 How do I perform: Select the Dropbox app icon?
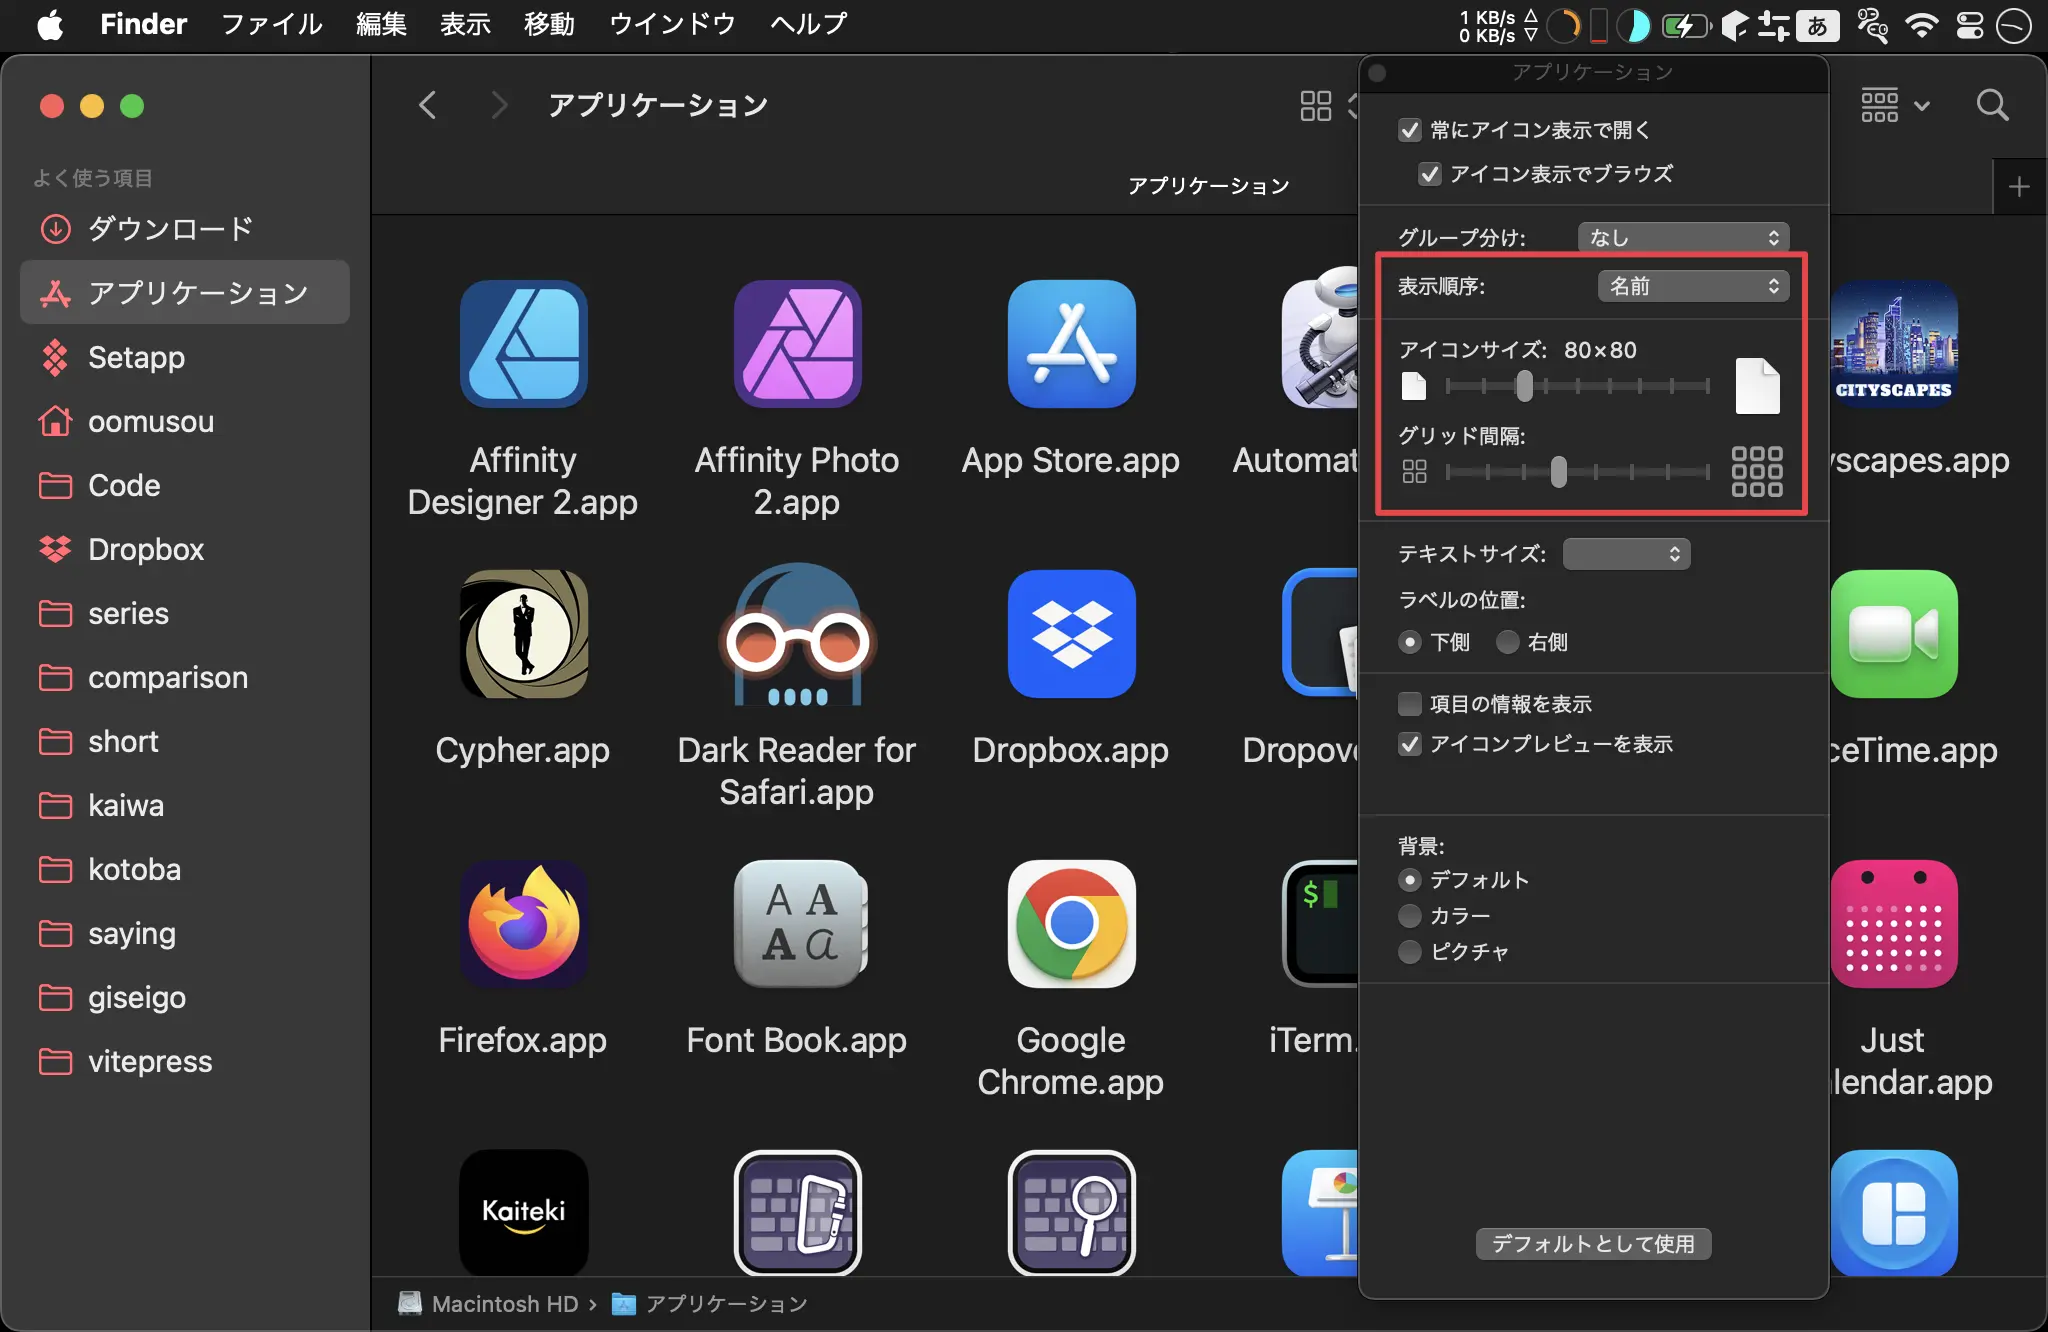[1071, 634]
